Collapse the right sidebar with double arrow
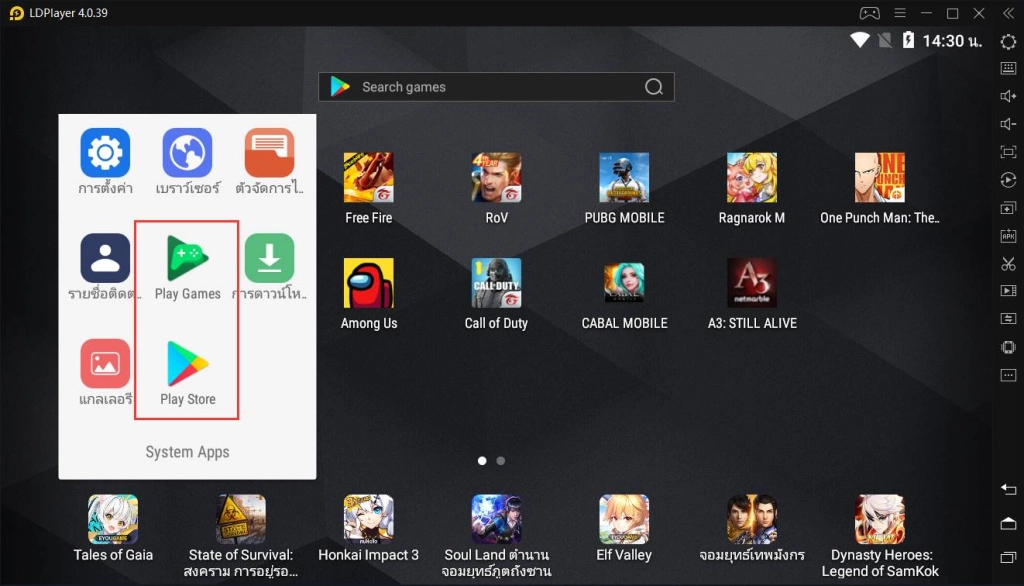 [1008, 13]
